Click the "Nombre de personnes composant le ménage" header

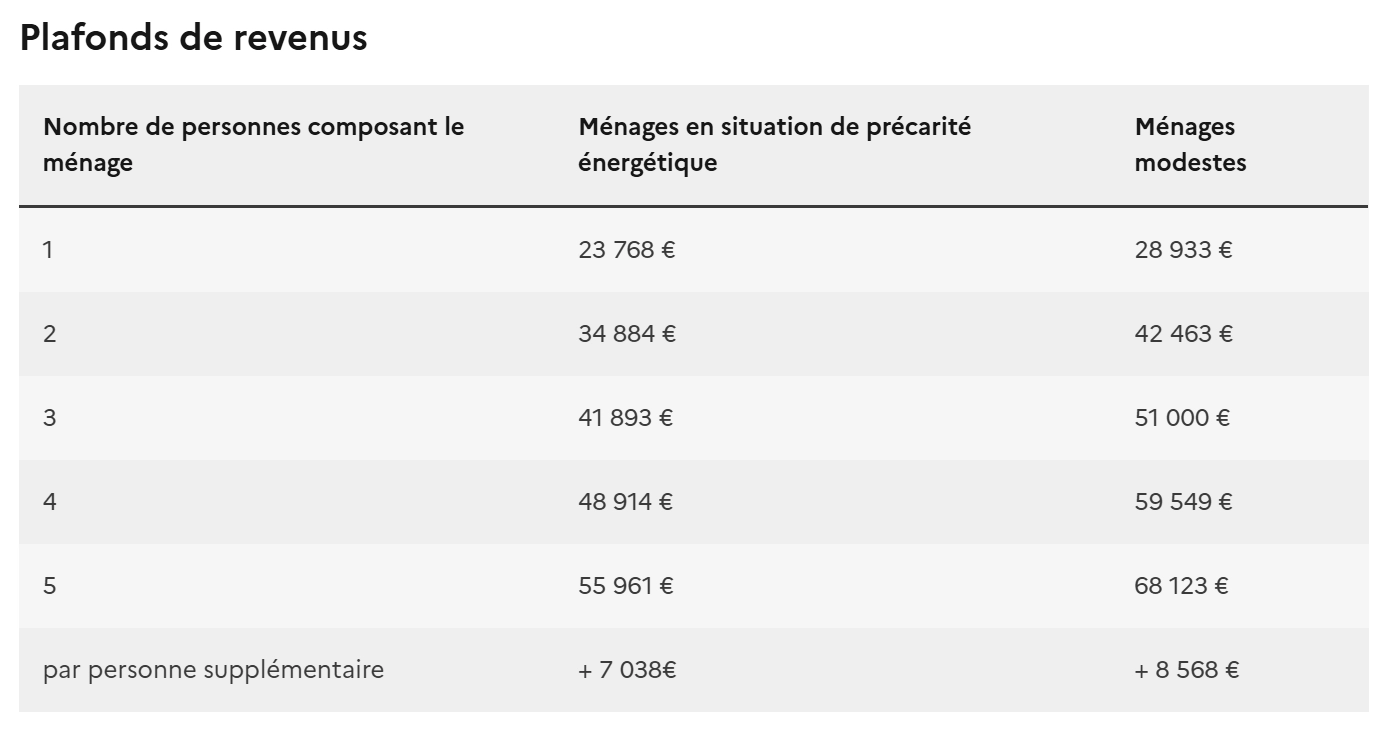tap(254, 145)
